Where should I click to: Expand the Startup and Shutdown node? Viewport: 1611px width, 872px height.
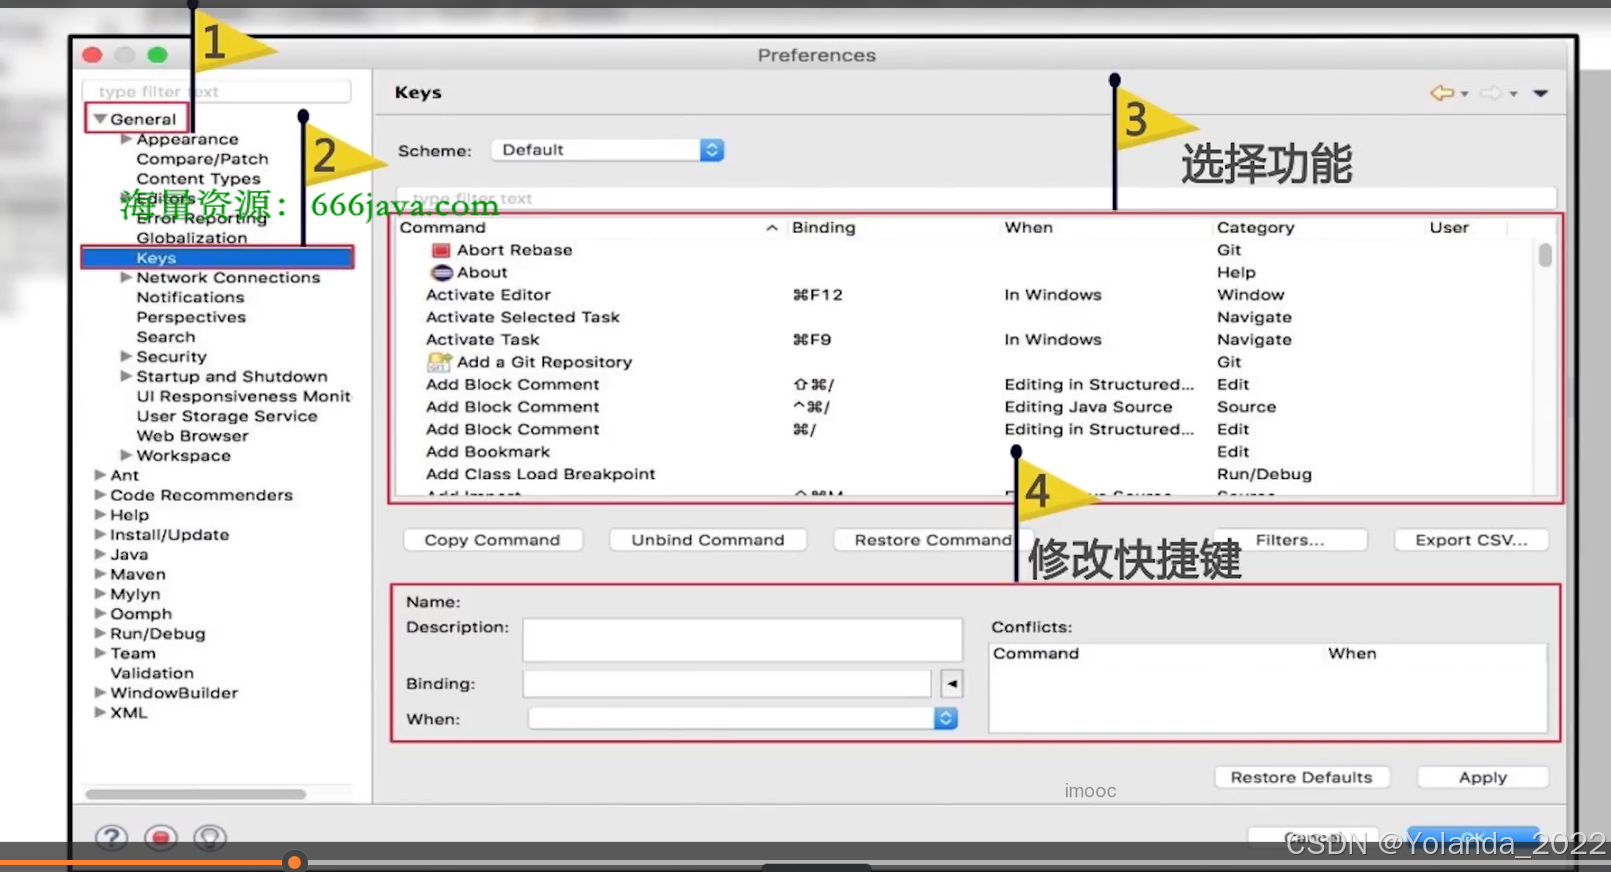[x=126, y=376]
